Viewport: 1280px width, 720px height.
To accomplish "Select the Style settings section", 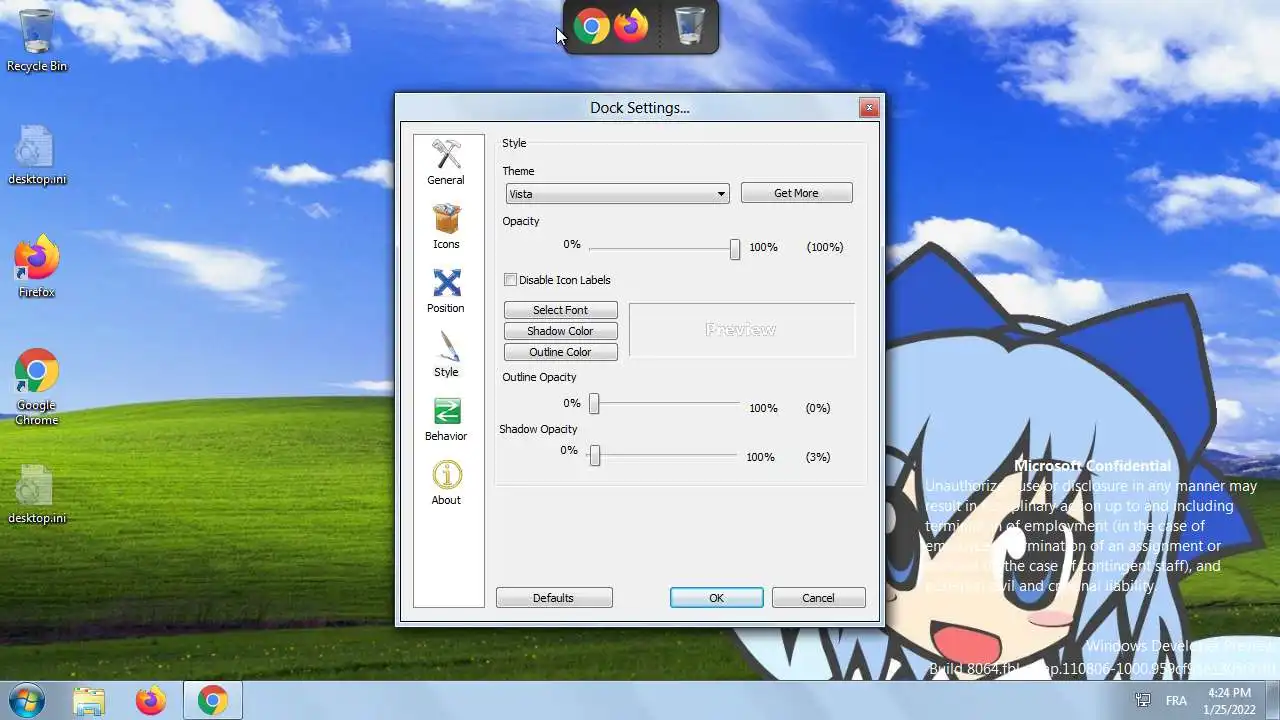I will coord(446,355).
